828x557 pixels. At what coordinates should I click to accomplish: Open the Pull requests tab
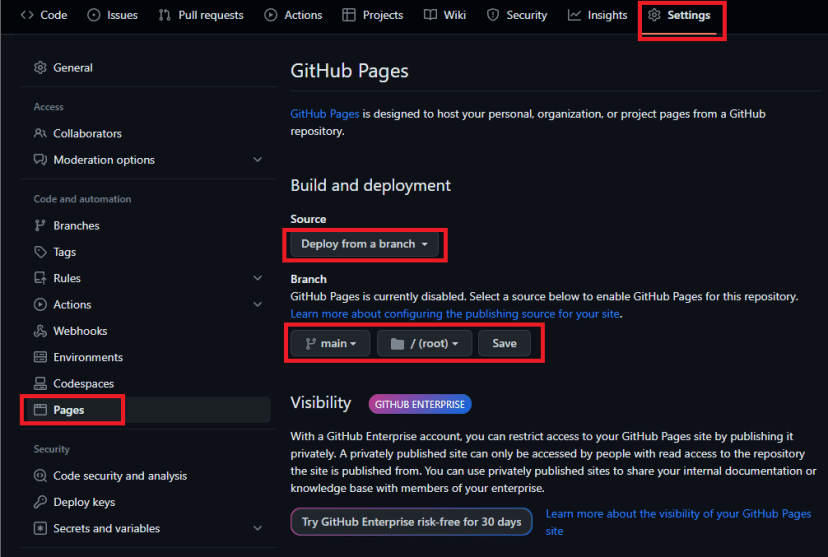pyautogui.click(x=201, y=15)
